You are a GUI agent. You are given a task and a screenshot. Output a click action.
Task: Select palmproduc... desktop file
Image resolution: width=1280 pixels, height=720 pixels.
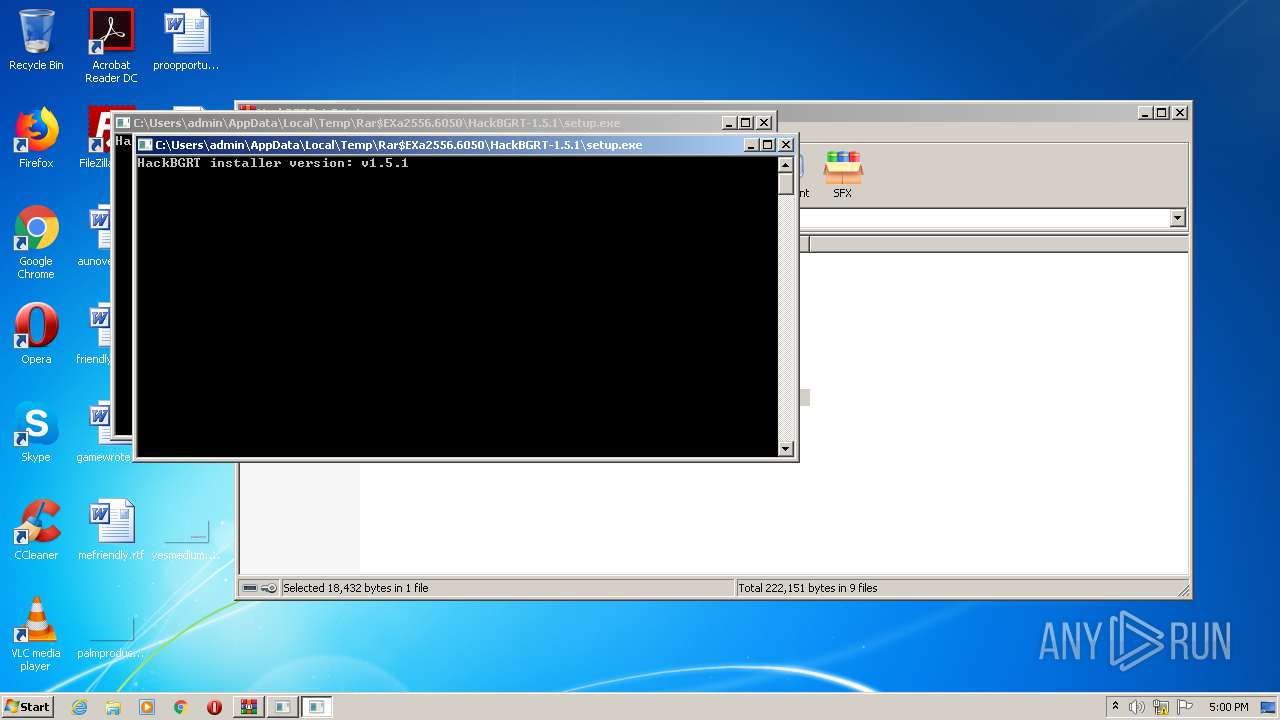coord(111,638)
